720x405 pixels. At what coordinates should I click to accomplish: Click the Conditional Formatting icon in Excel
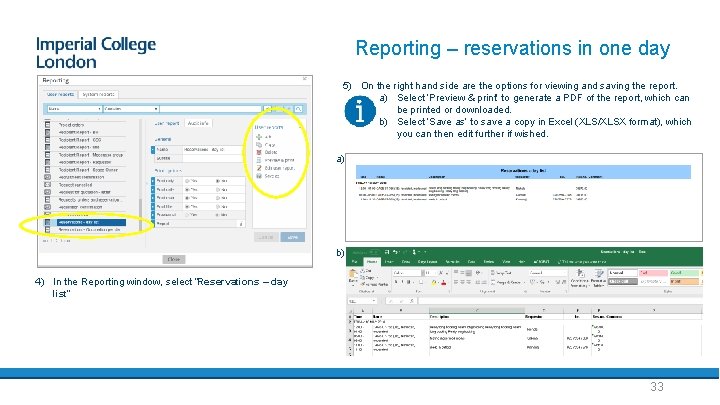[x=580, y=273]
